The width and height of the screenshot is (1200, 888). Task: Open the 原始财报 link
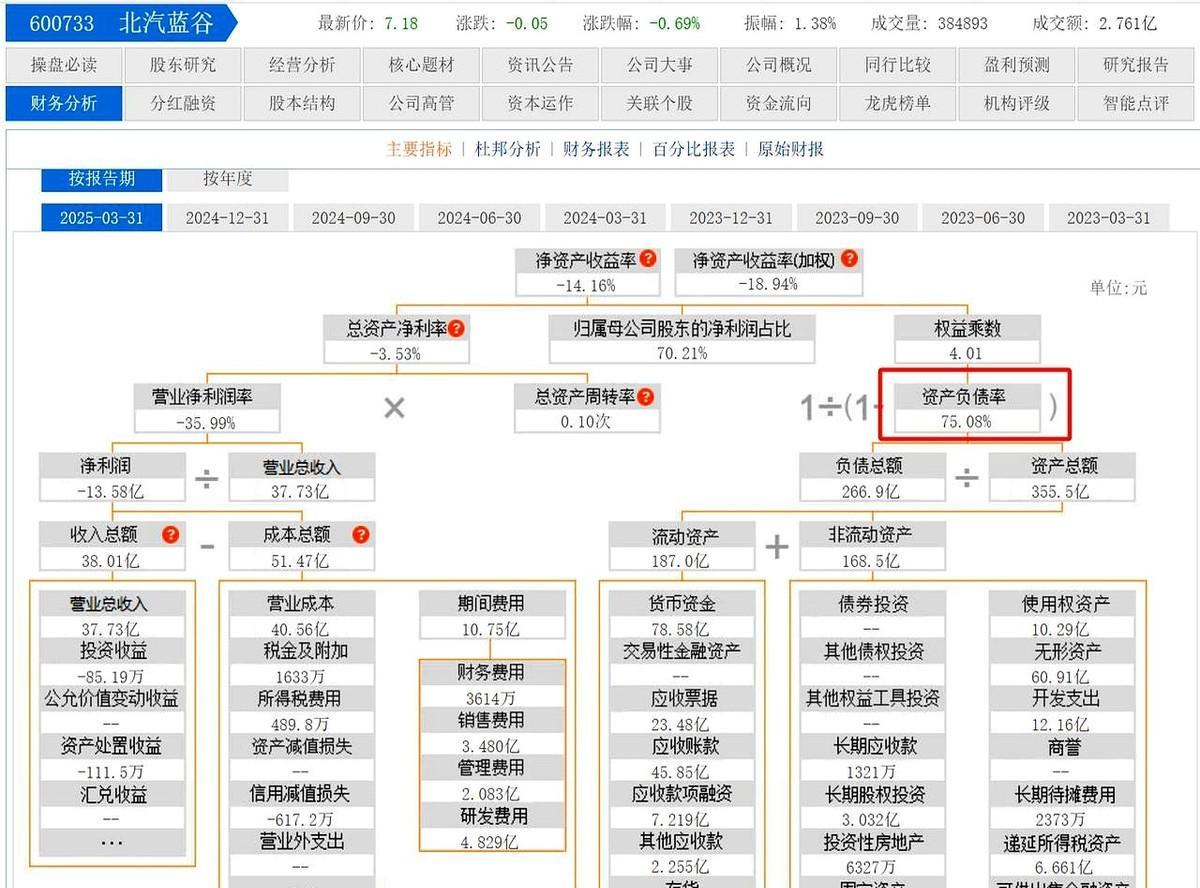(x=791, y=149)
